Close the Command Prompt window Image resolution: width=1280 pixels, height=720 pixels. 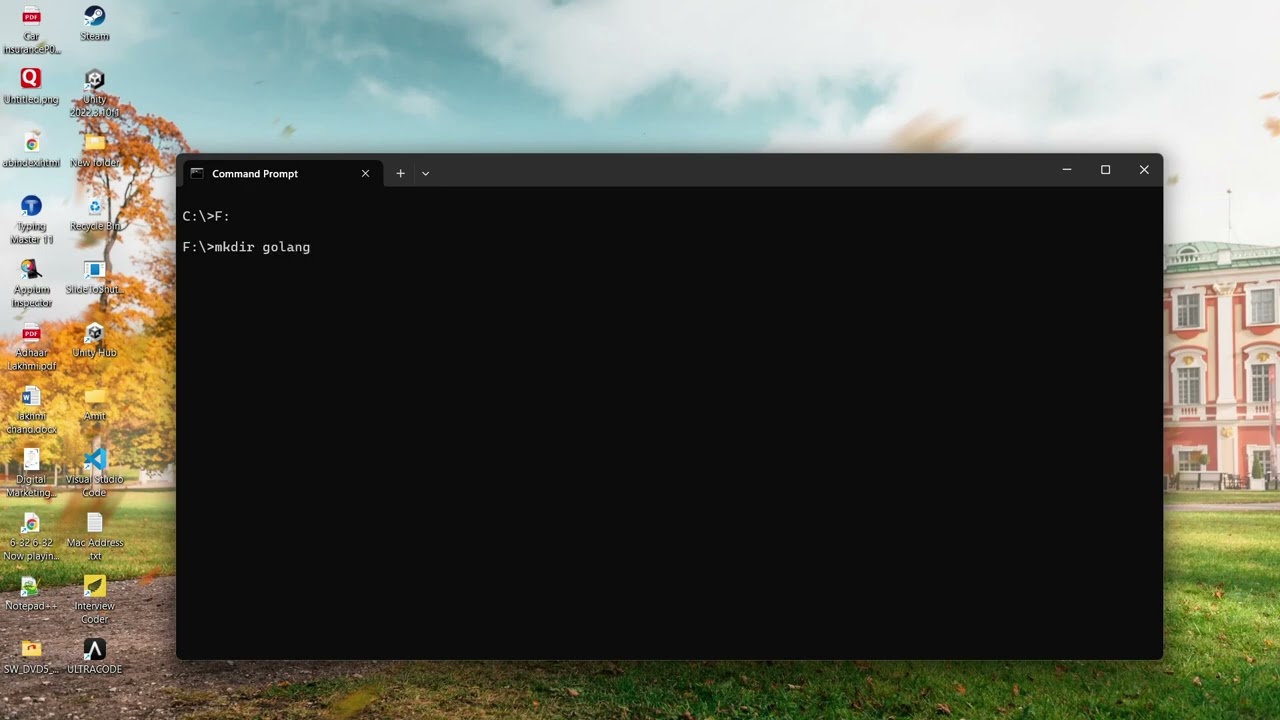pos(1144,170)
